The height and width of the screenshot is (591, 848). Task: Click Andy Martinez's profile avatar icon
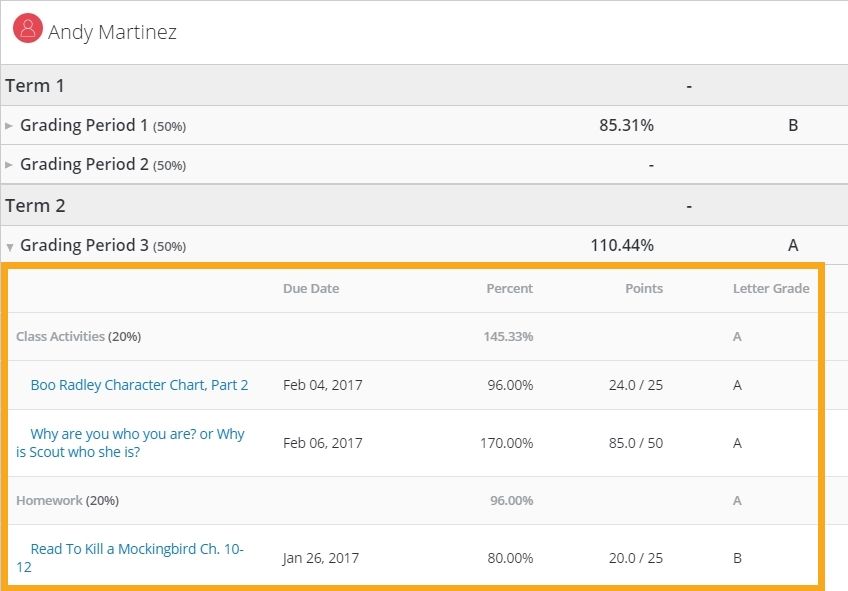[28, 28]
